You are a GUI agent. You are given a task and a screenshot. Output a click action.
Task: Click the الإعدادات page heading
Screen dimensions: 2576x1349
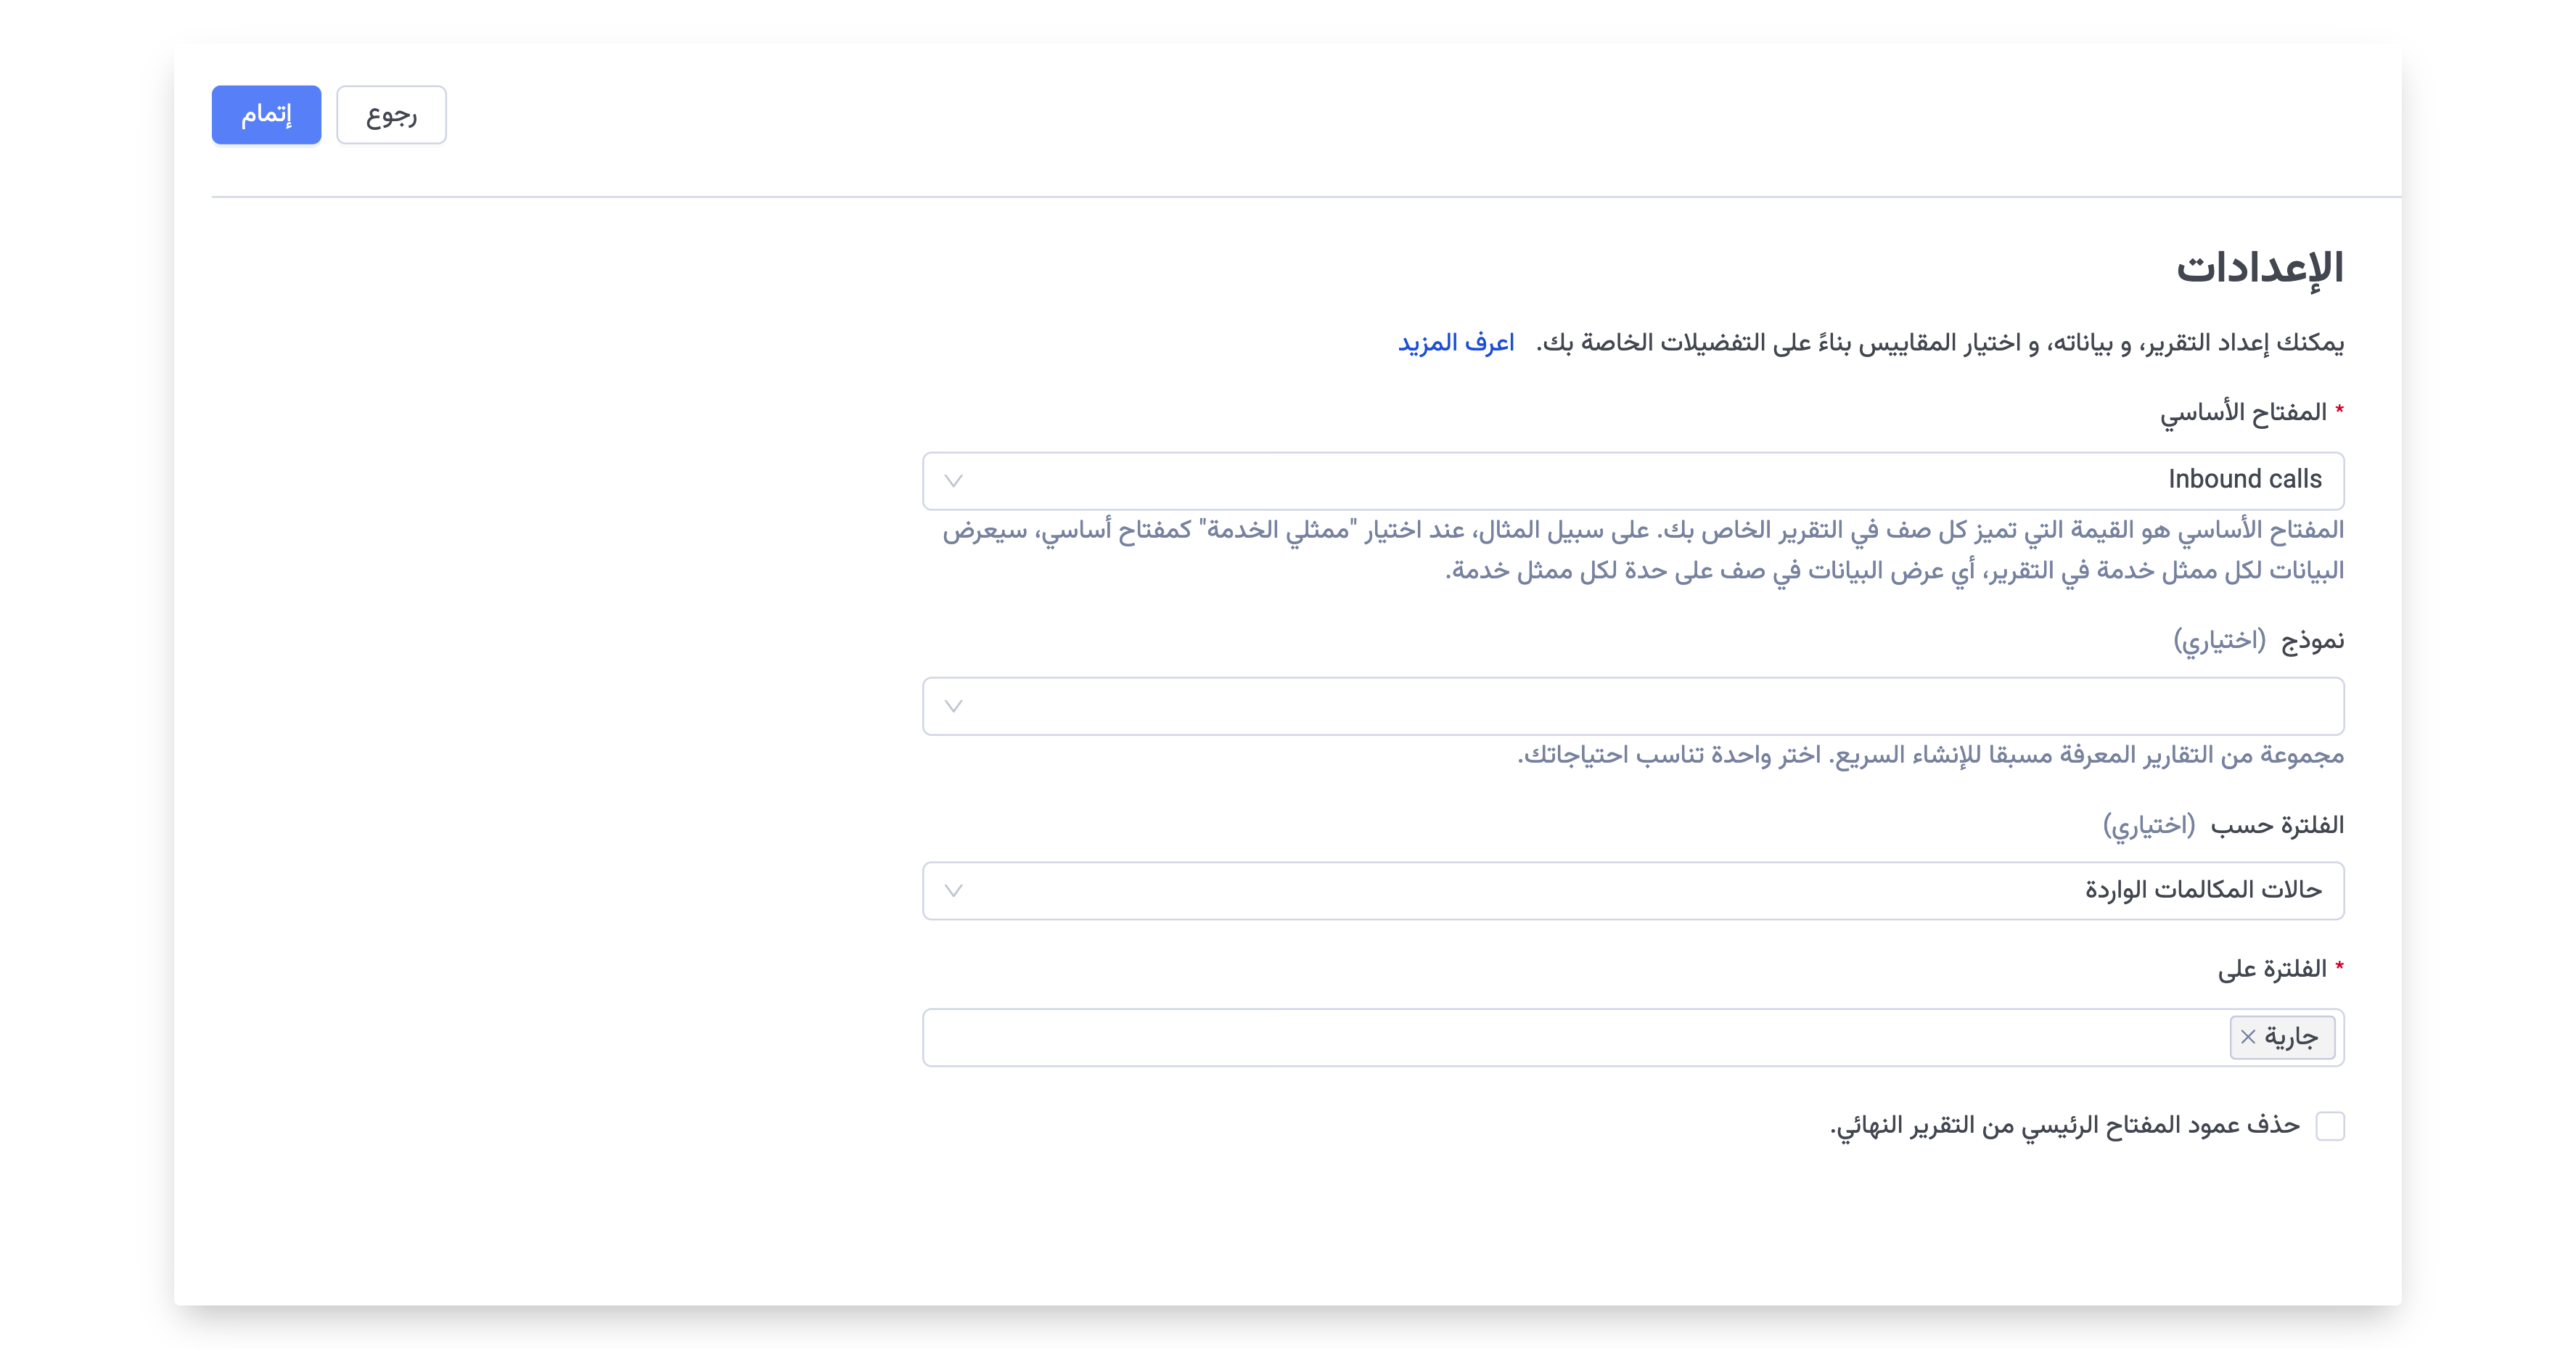point(2260,268)
